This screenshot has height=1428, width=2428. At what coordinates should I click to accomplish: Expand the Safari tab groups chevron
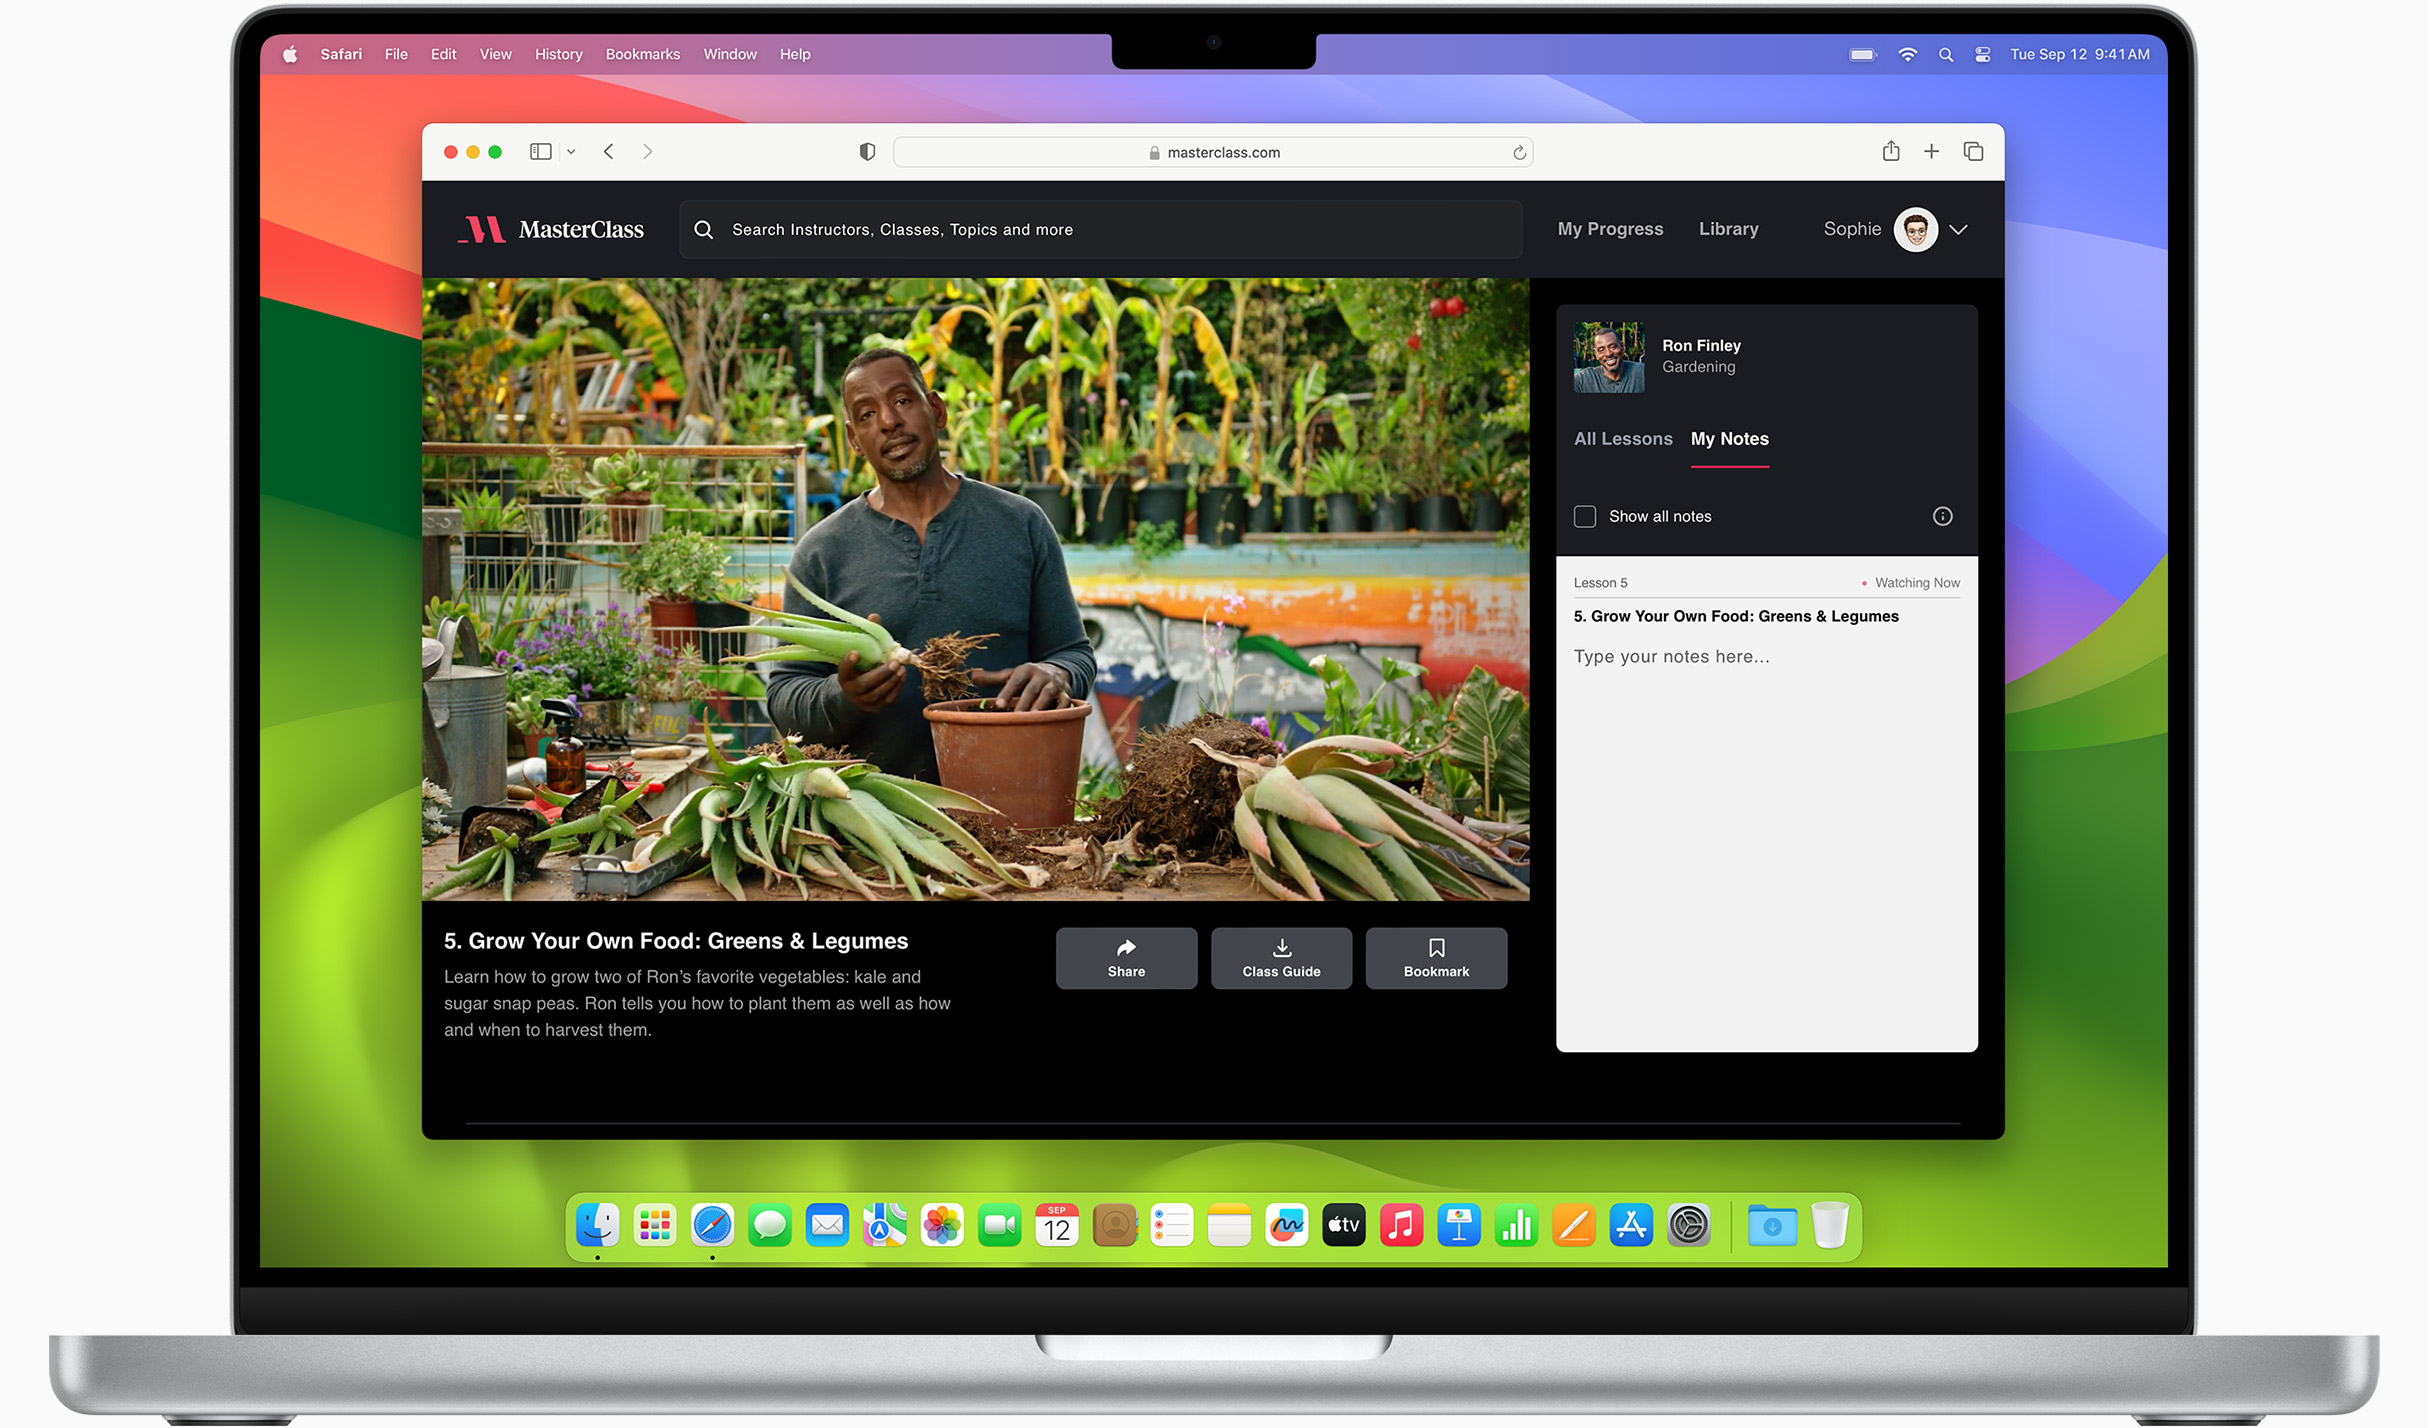point(571,153)
